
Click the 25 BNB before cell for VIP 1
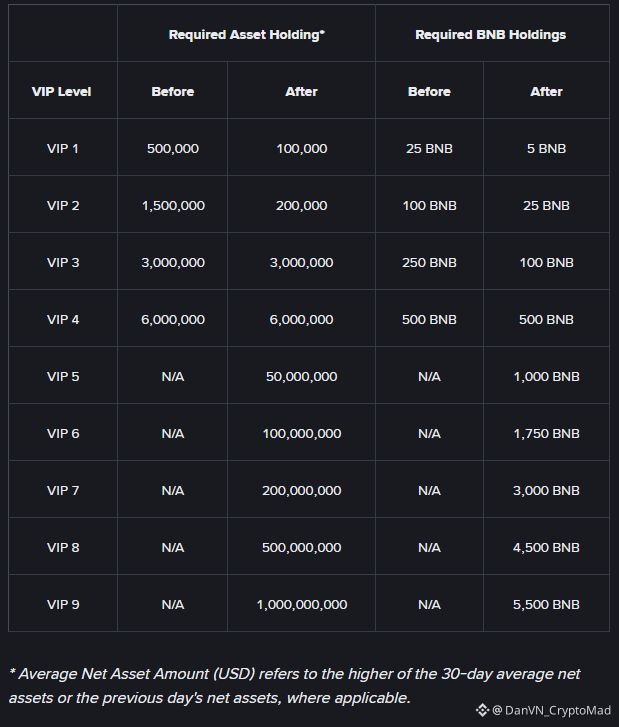pyautogui.click(x=429, y=149)
